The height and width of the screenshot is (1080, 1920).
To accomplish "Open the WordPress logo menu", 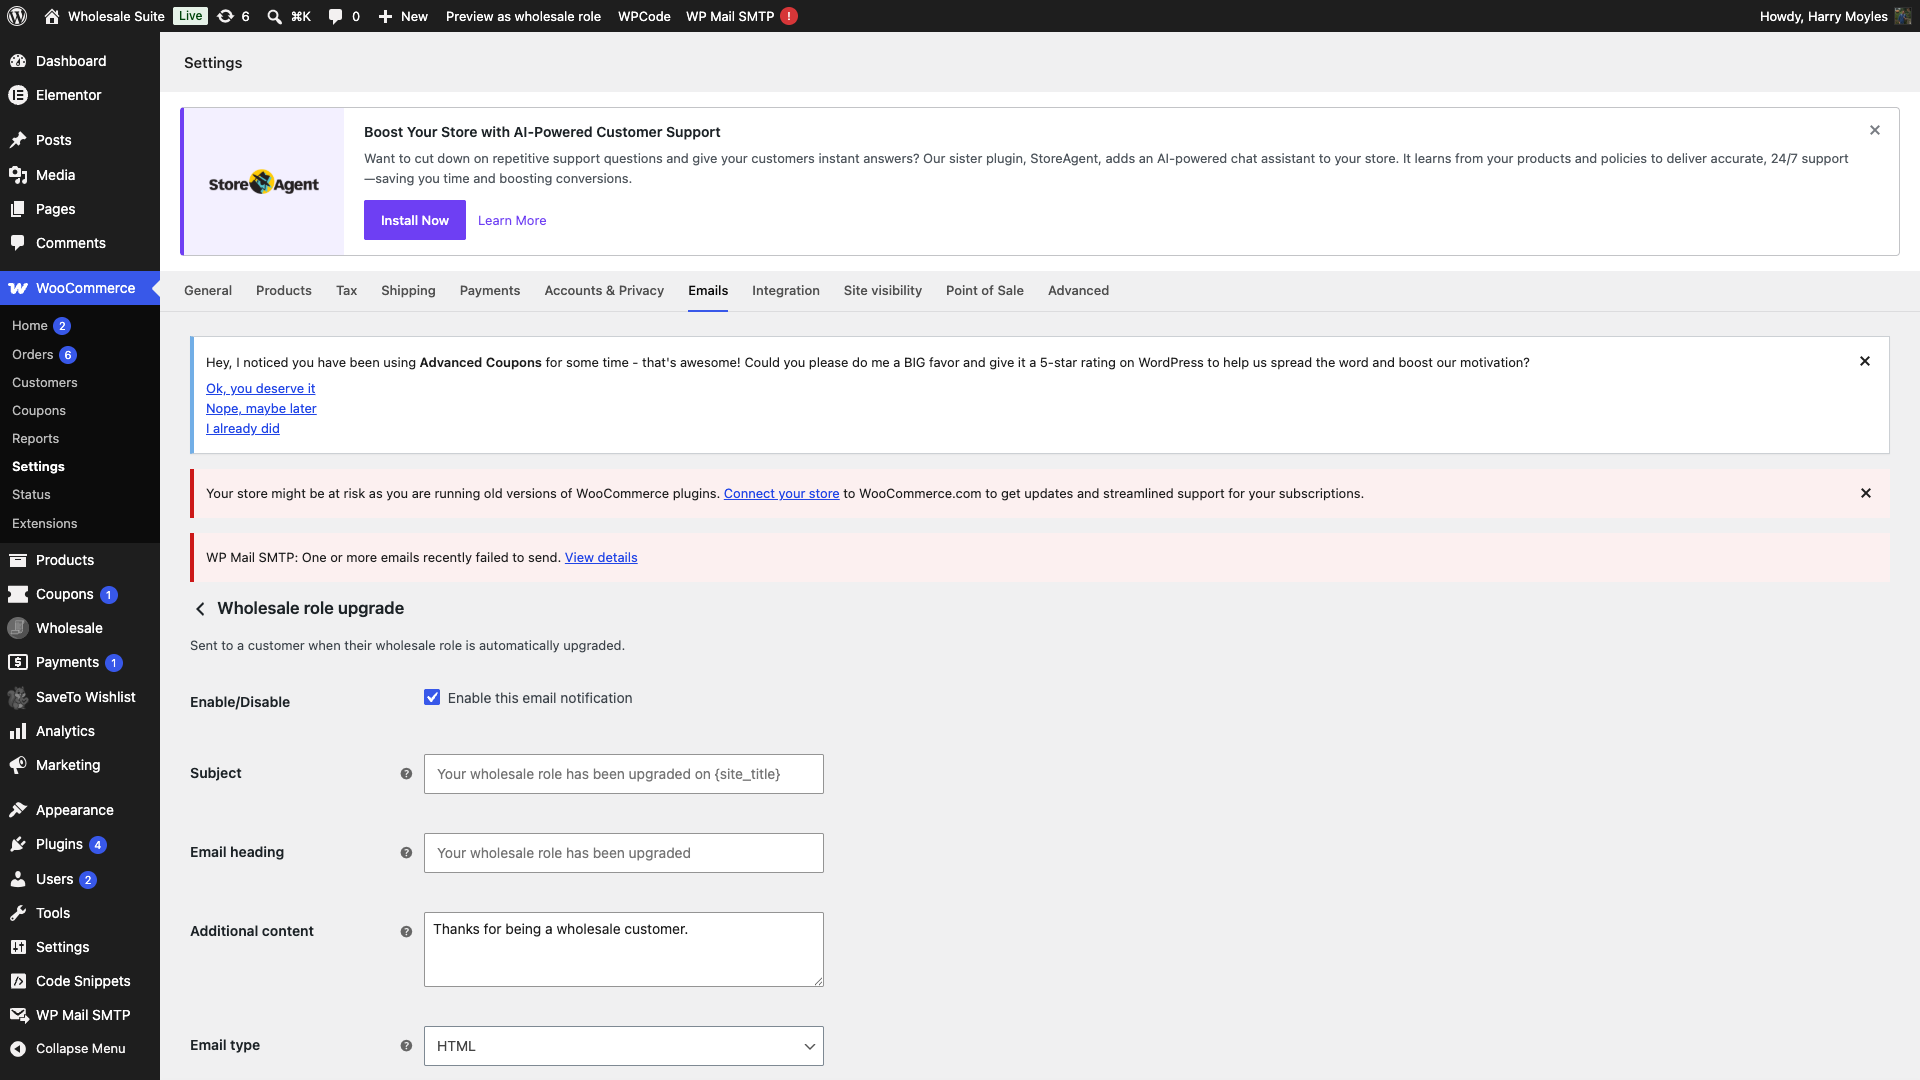I will [17, 16].
